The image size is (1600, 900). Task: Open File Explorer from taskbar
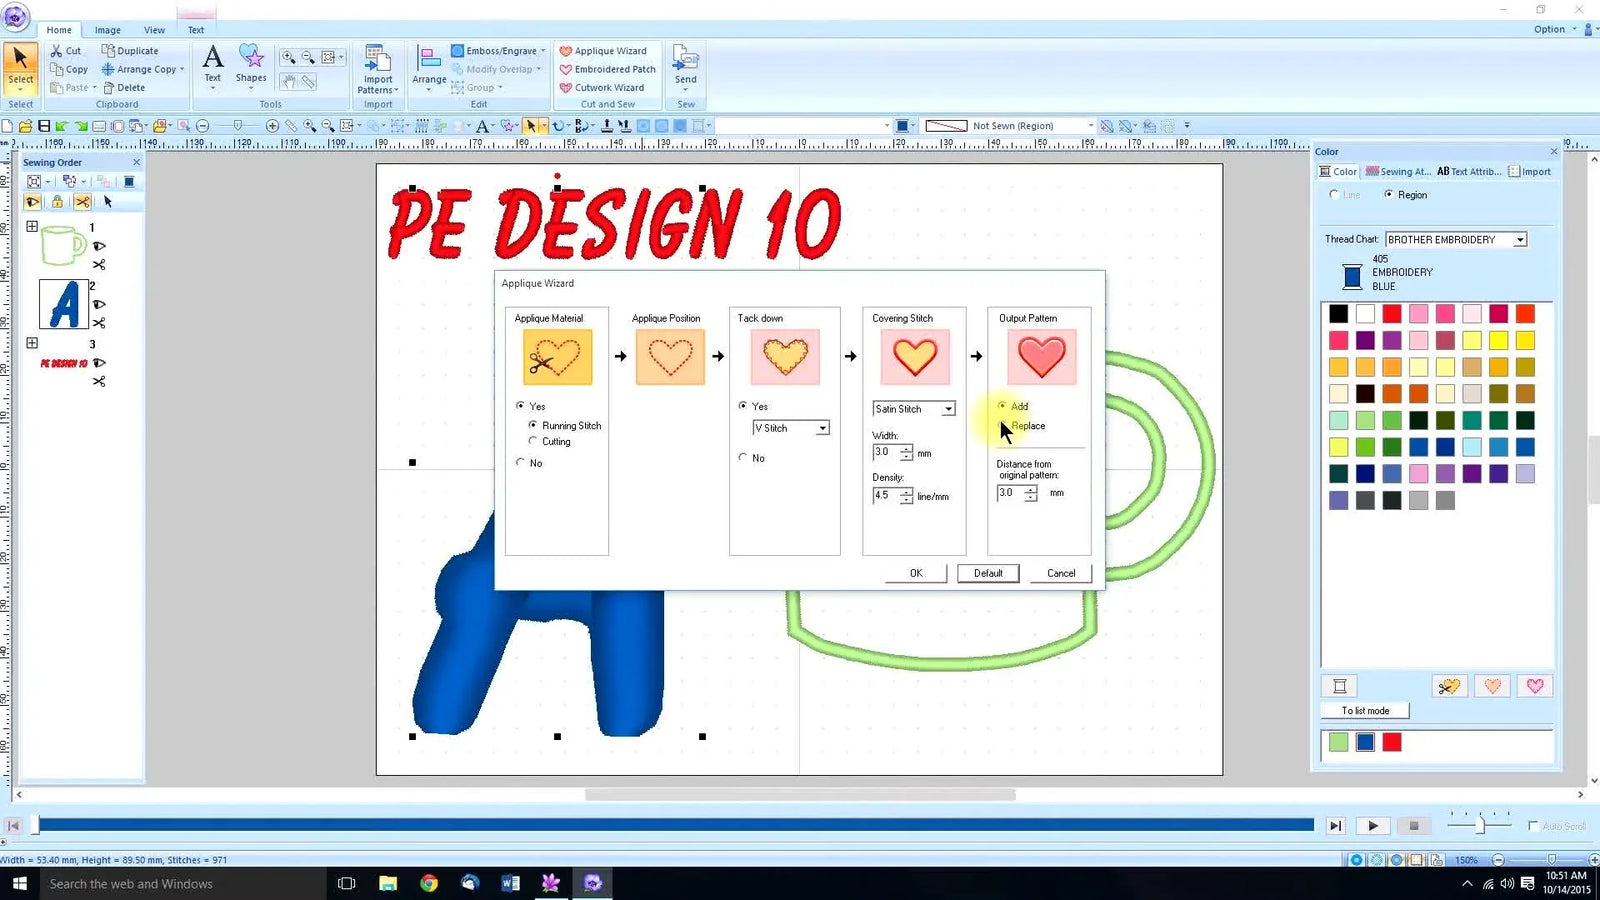[388, 883]
